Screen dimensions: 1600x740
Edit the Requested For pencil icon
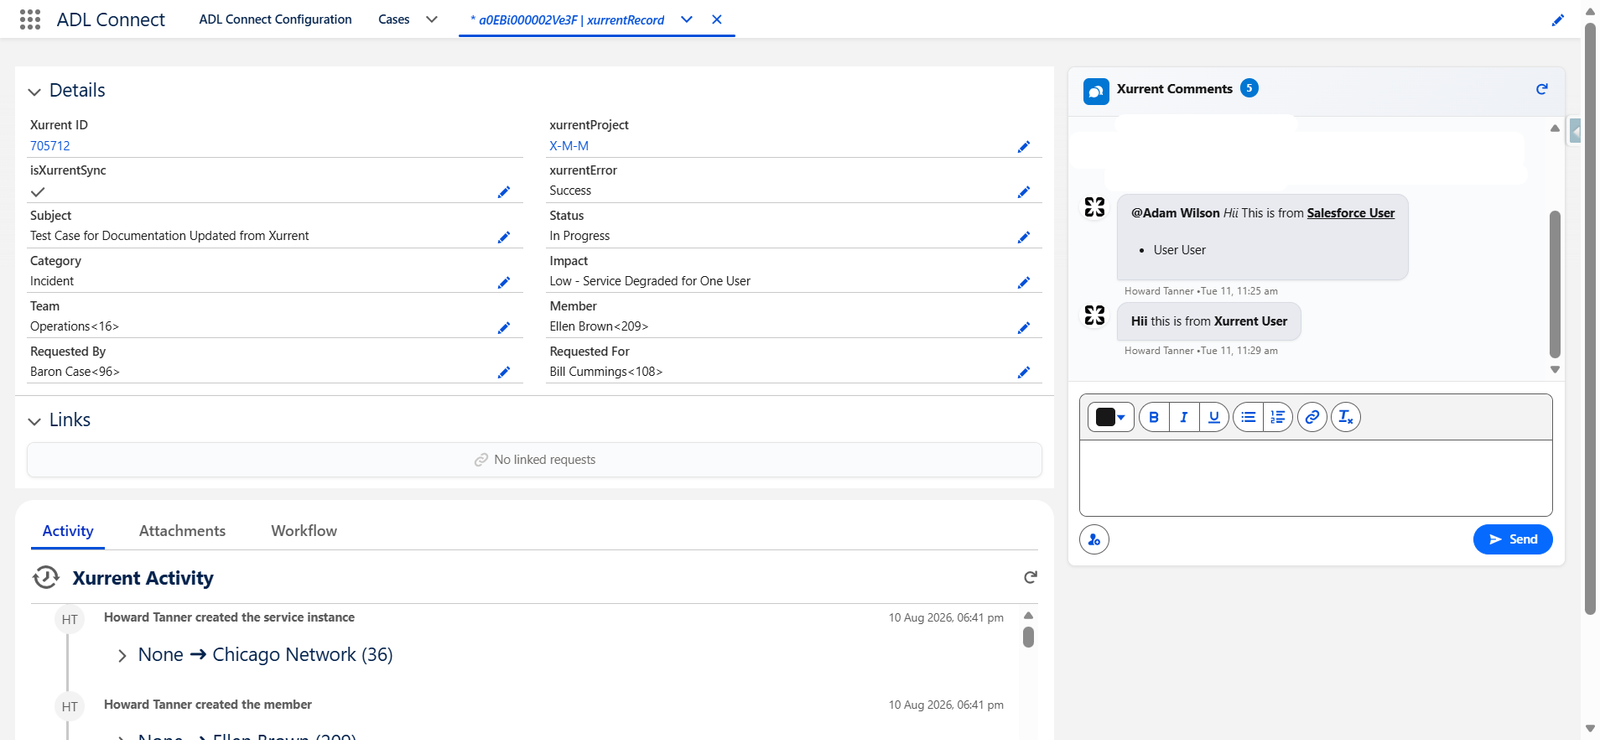(x=1024, y=372)
